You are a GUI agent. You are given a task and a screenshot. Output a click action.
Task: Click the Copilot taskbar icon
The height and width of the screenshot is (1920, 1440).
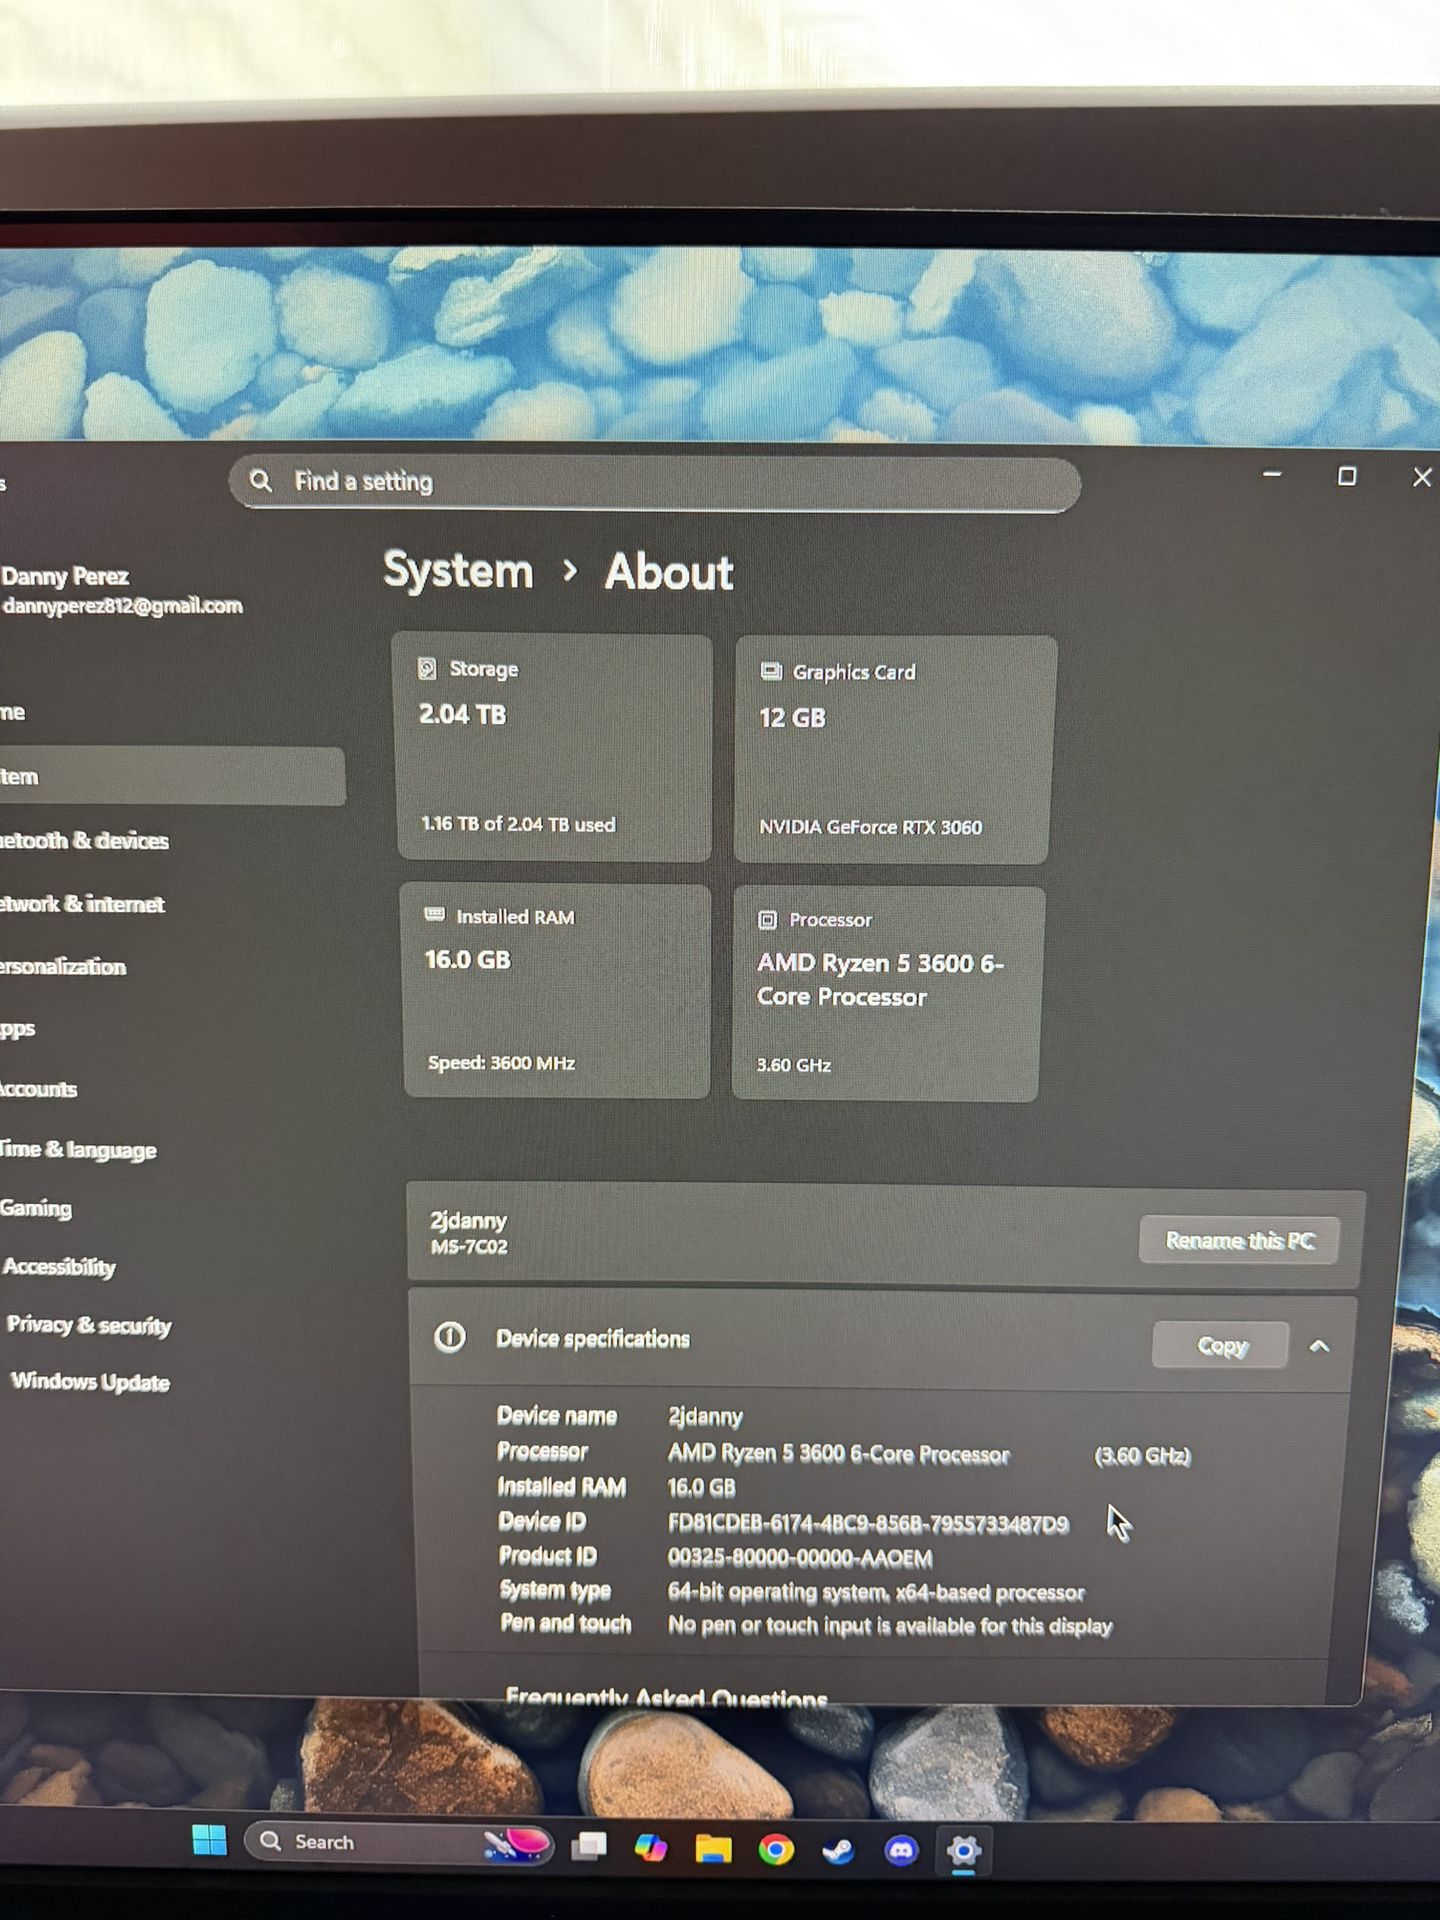click(651, 1848)
